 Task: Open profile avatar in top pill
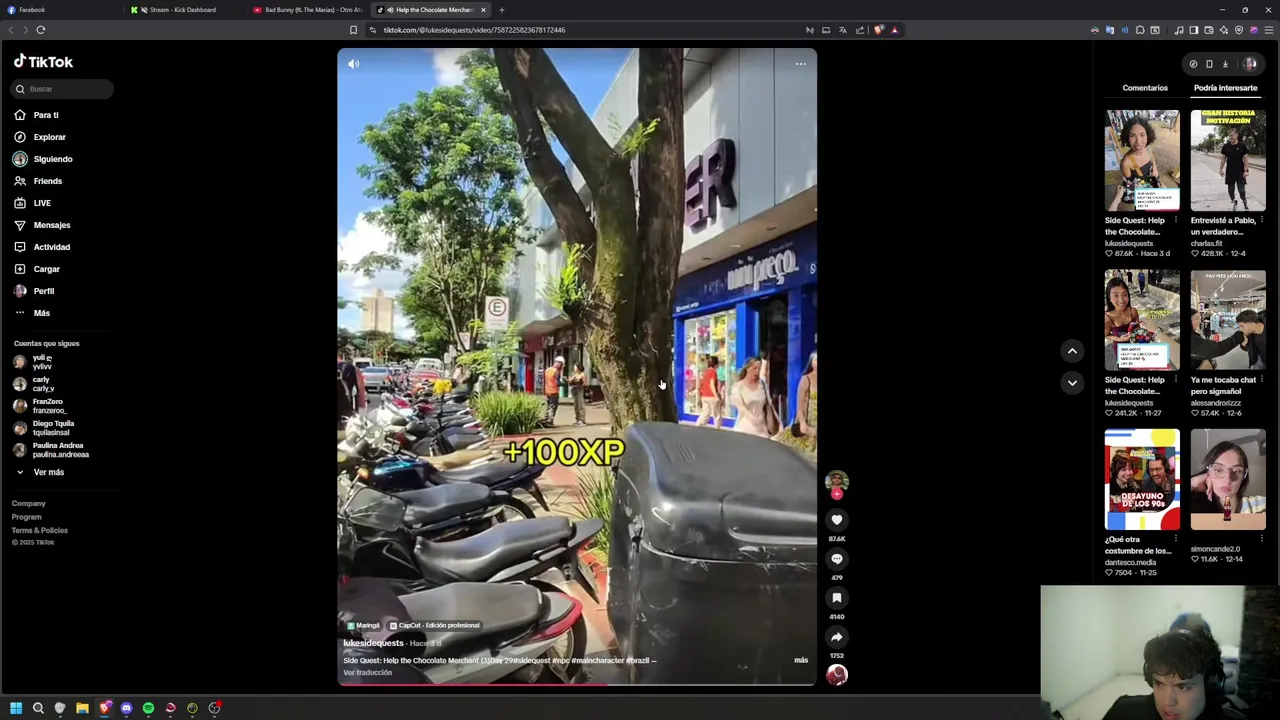[1249, 64]
